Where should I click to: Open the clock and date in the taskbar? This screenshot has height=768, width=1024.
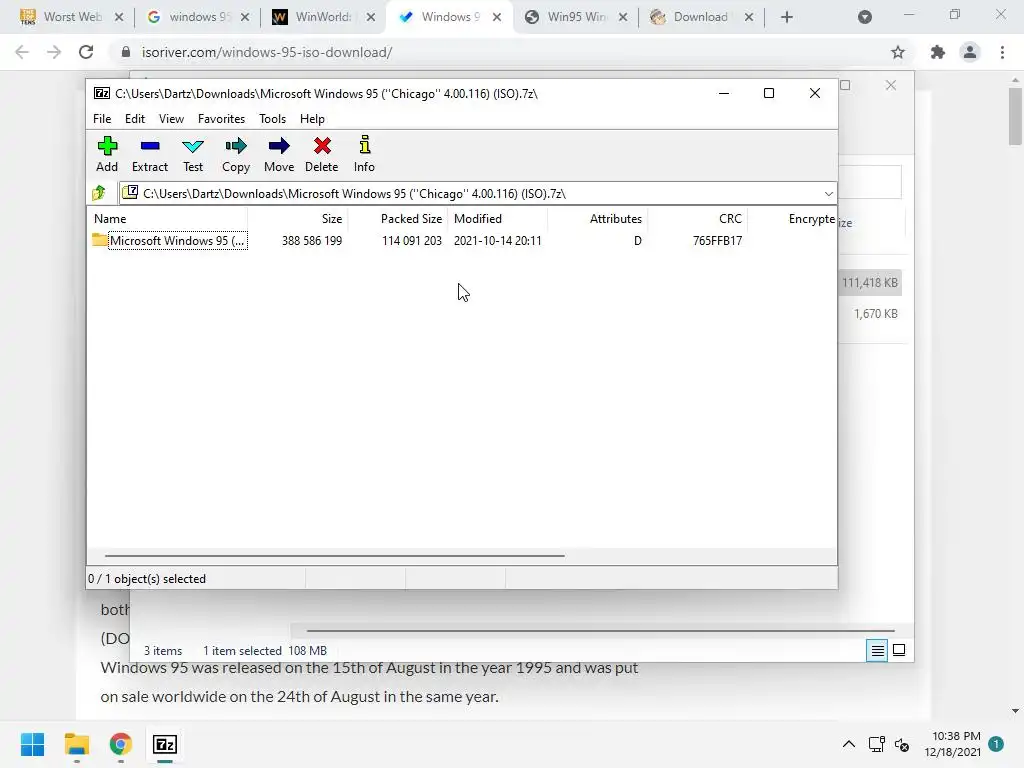click(953, 744)
